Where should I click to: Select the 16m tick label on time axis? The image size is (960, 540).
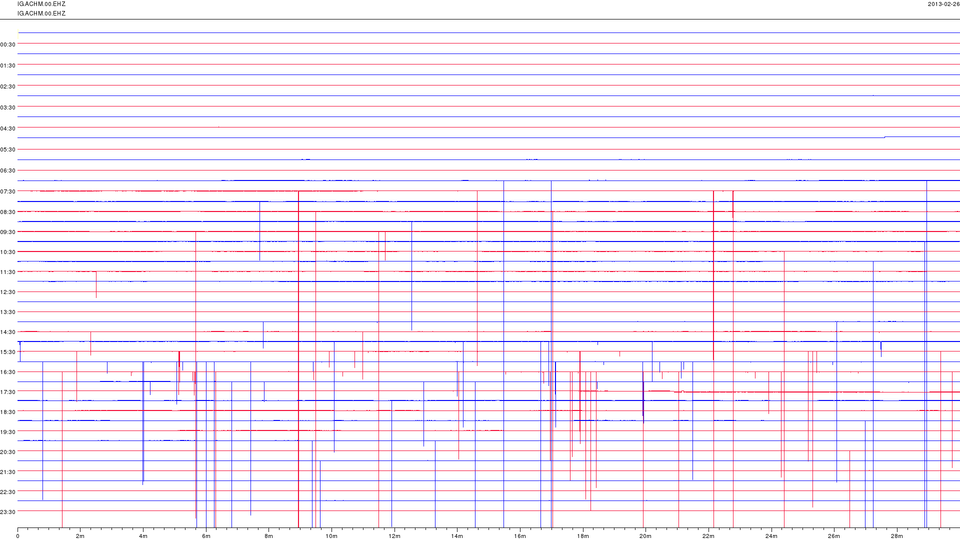tap(519, 536)
